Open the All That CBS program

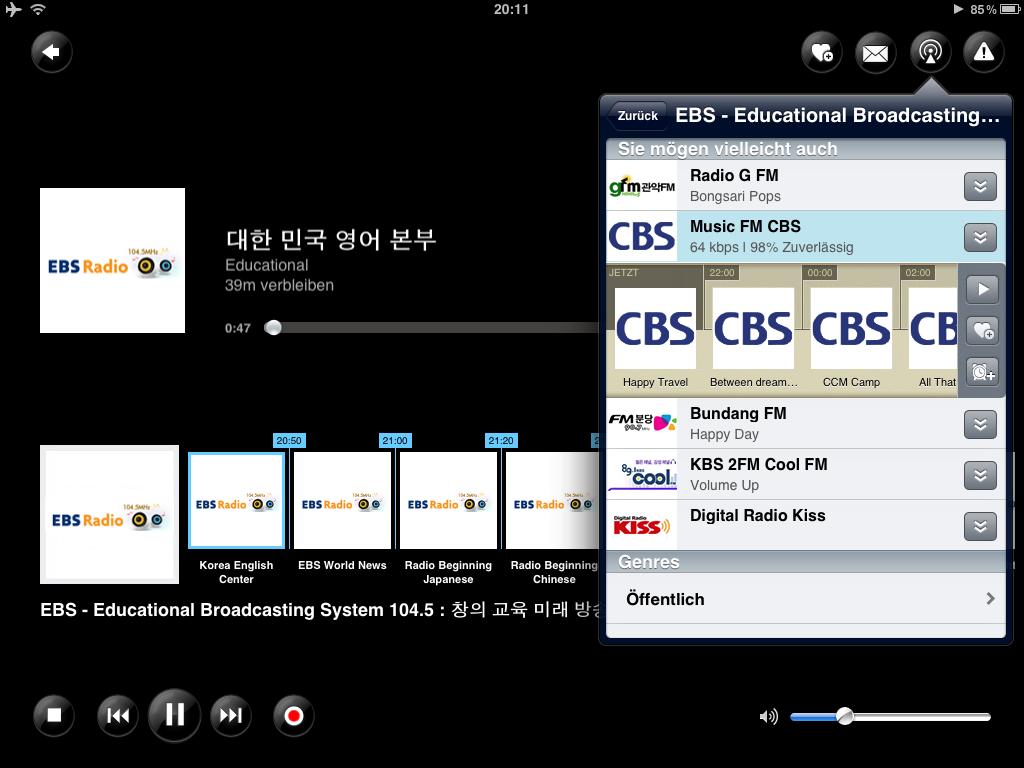(x=933, y=328)
